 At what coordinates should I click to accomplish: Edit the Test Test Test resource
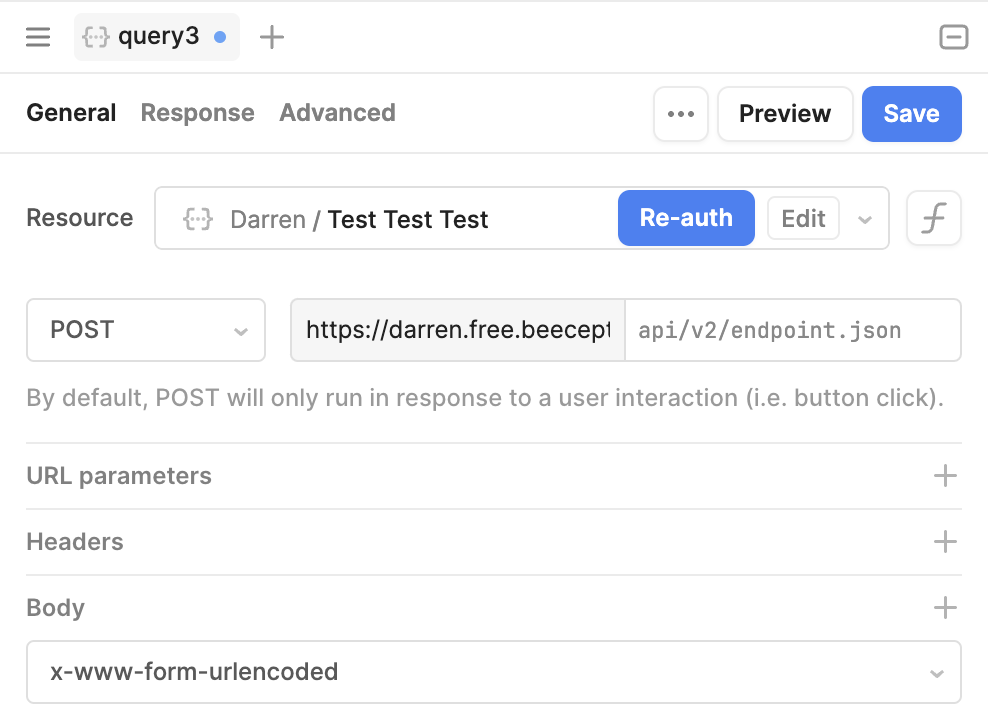click(x=803, y=218)
